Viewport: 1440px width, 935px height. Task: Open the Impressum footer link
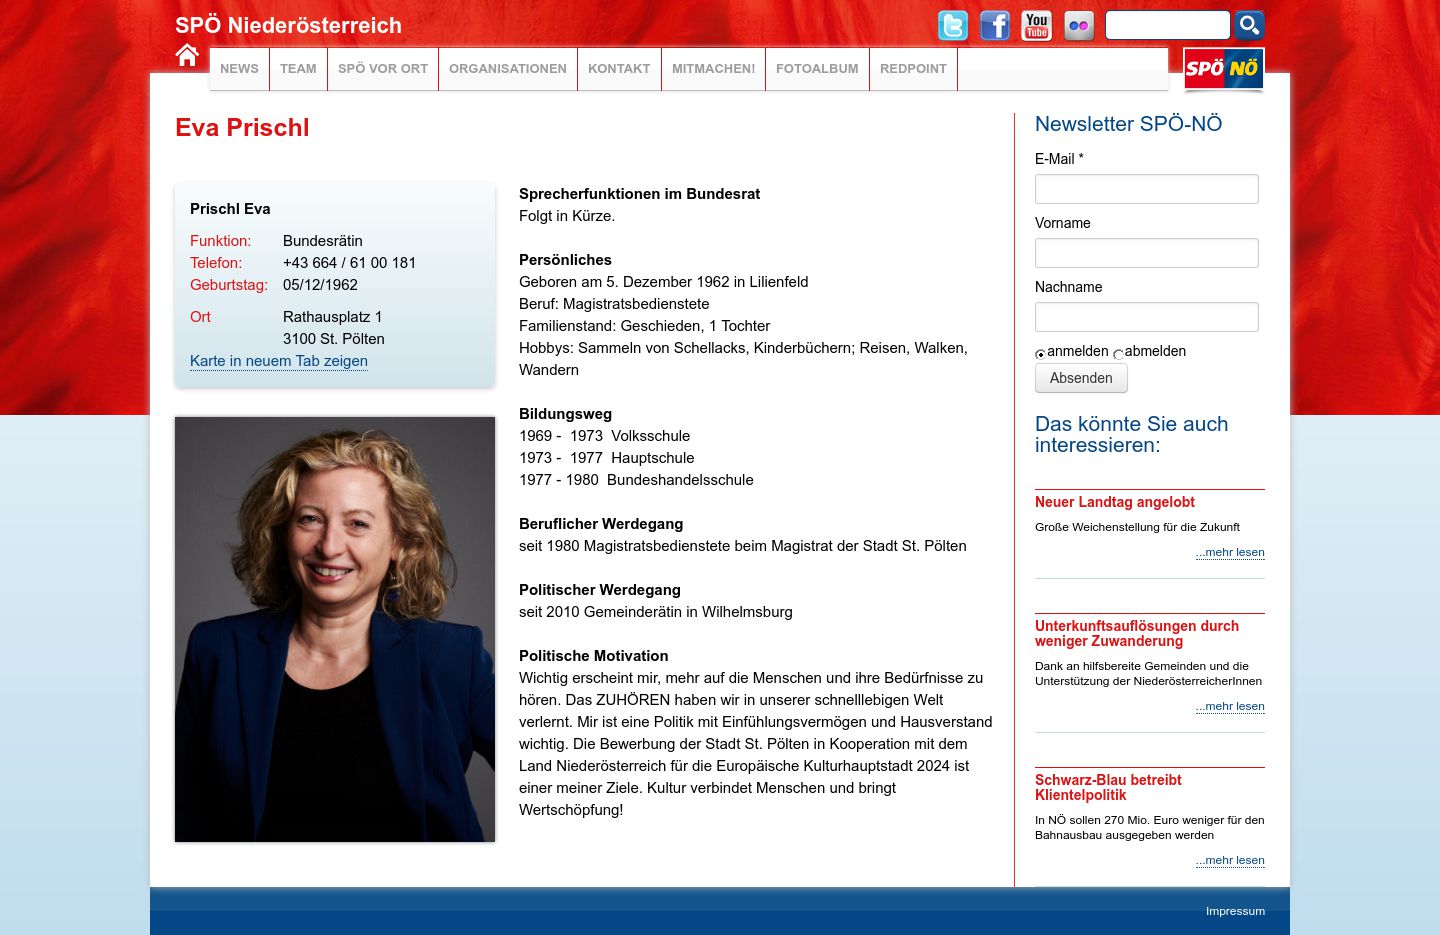click(x=1235, y=911)
